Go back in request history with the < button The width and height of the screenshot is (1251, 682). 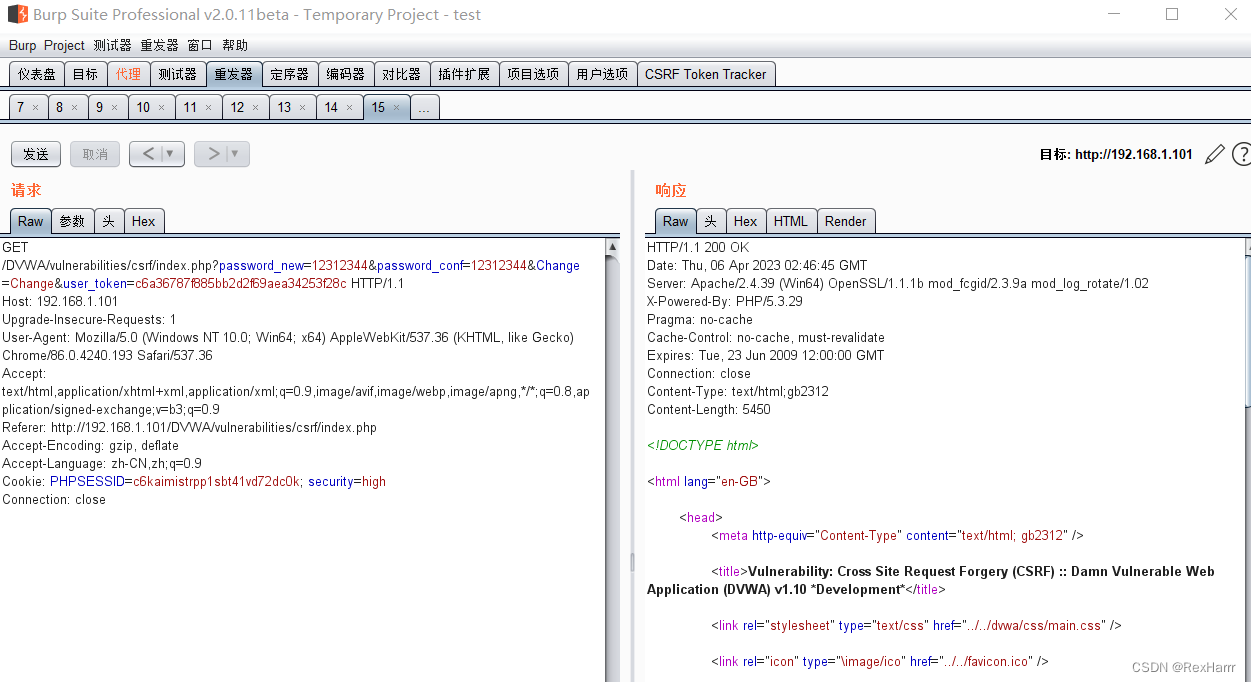coord(148,154)
